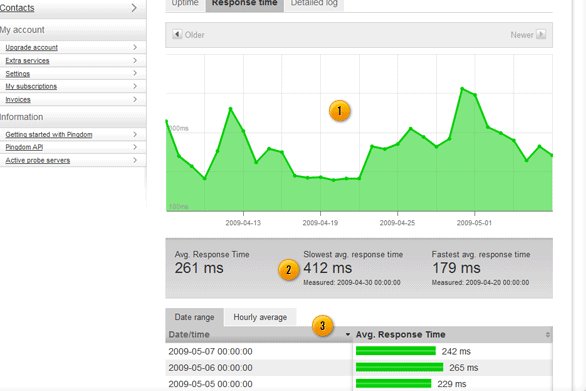The height and width of the screenshot is (391, 586).
Task: Open the Pingdom API link
Action: pos(24,147)
